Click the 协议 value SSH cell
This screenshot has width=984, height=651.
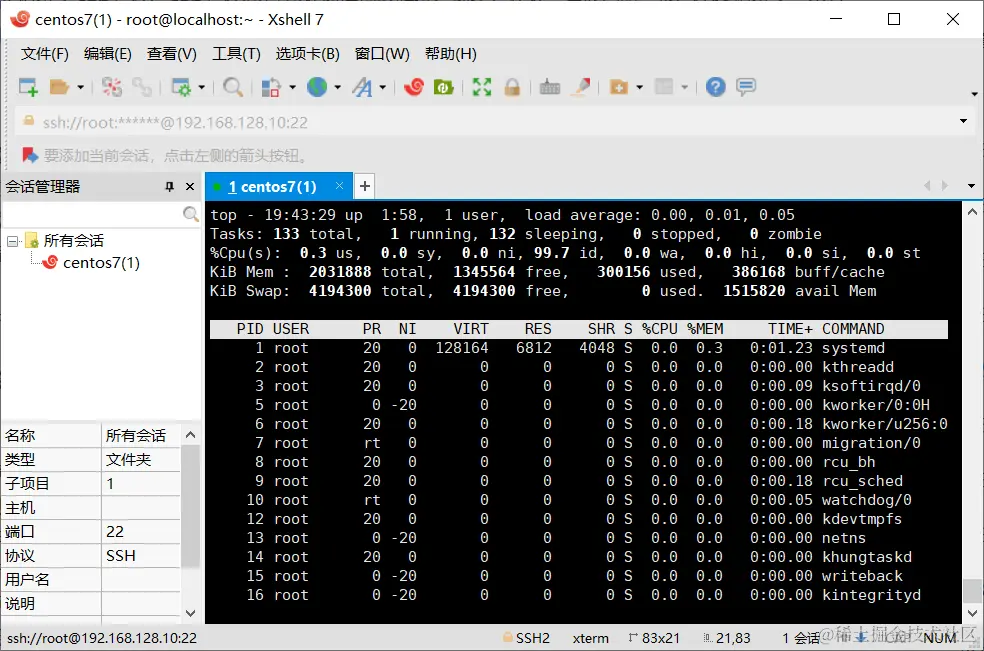pos(141,556)
